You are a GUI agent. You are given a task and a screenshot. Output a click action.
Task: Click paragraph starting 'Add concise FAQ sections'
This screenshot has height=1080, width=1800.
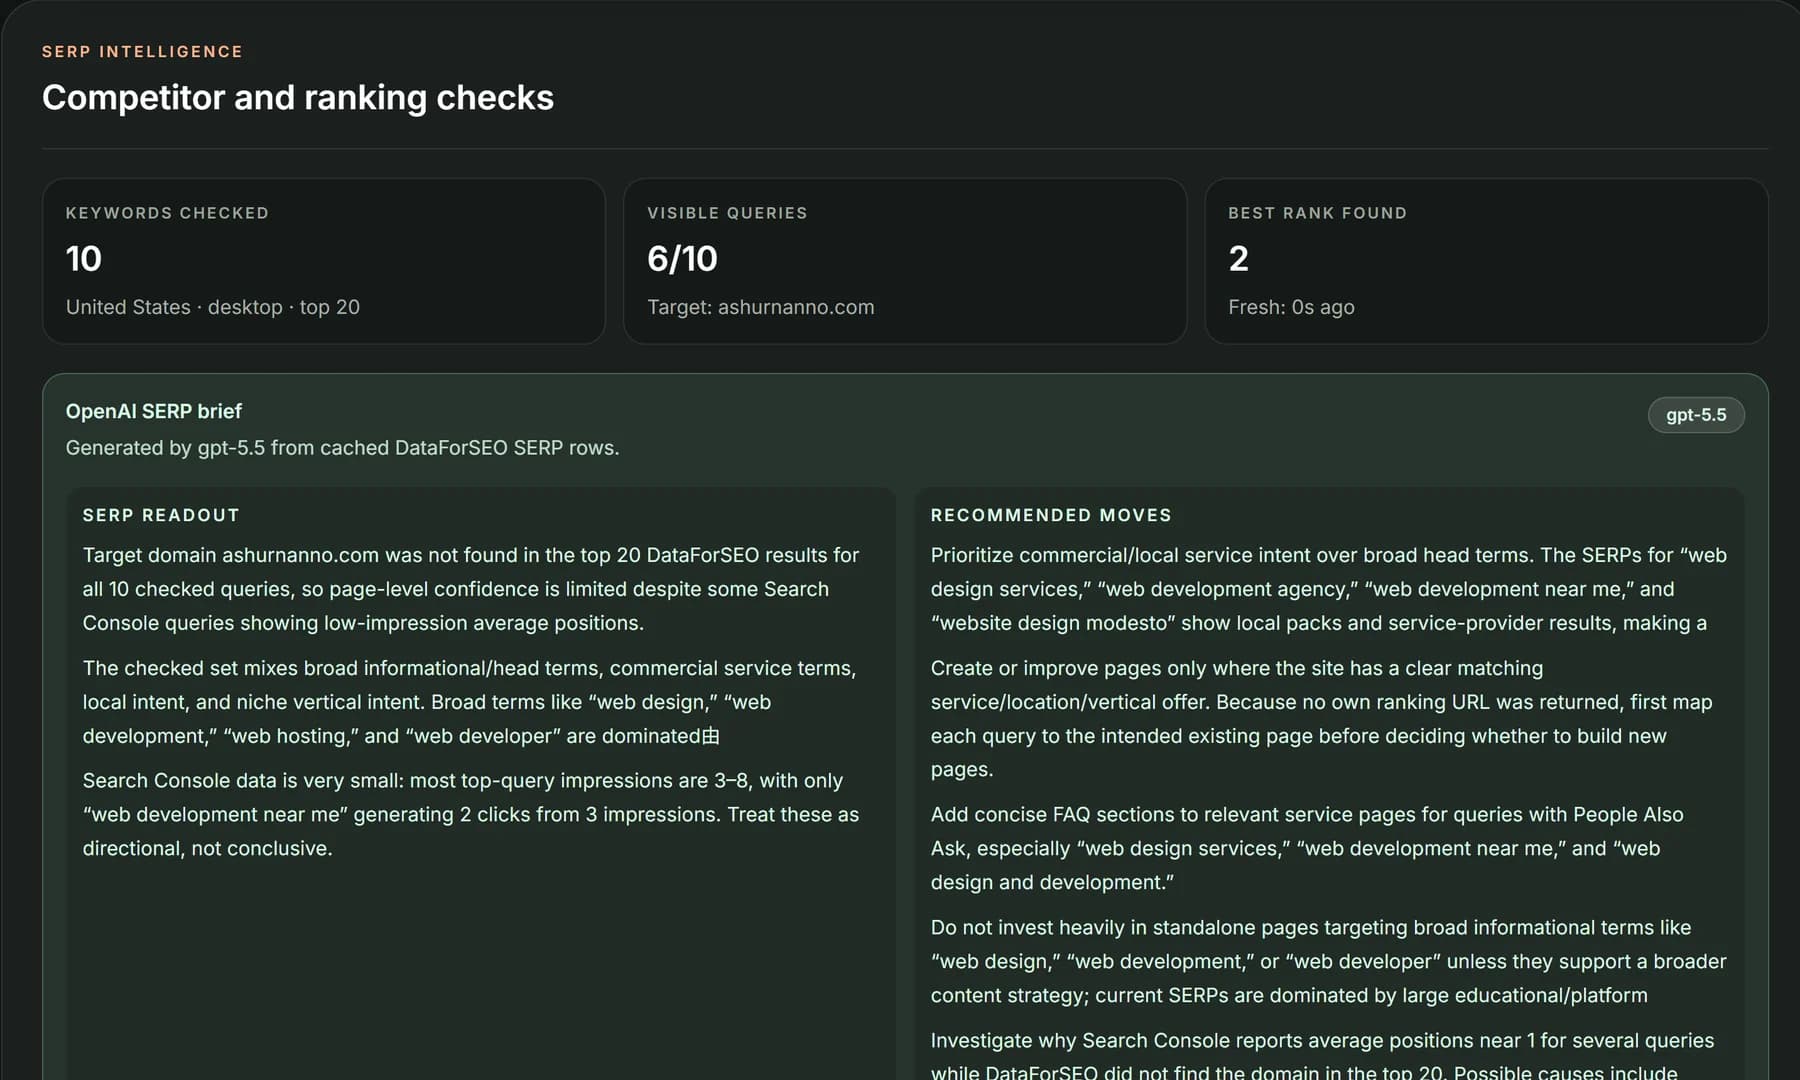point(1307,848)
